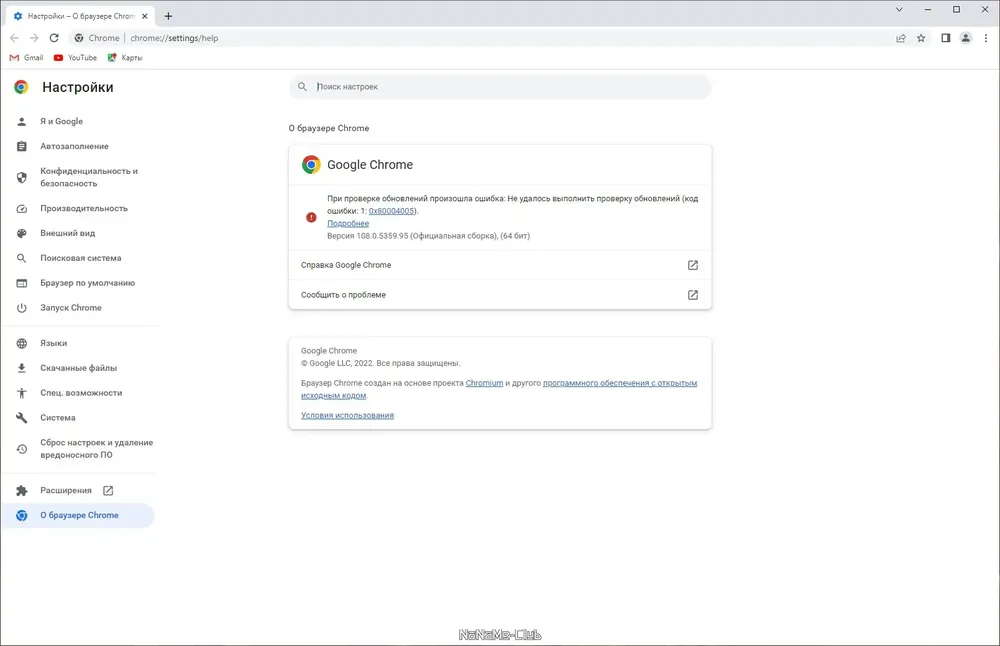The width and height of the screenshot is (1000, 646).
Task: Click the share page icon
Action: coord(901,38)
